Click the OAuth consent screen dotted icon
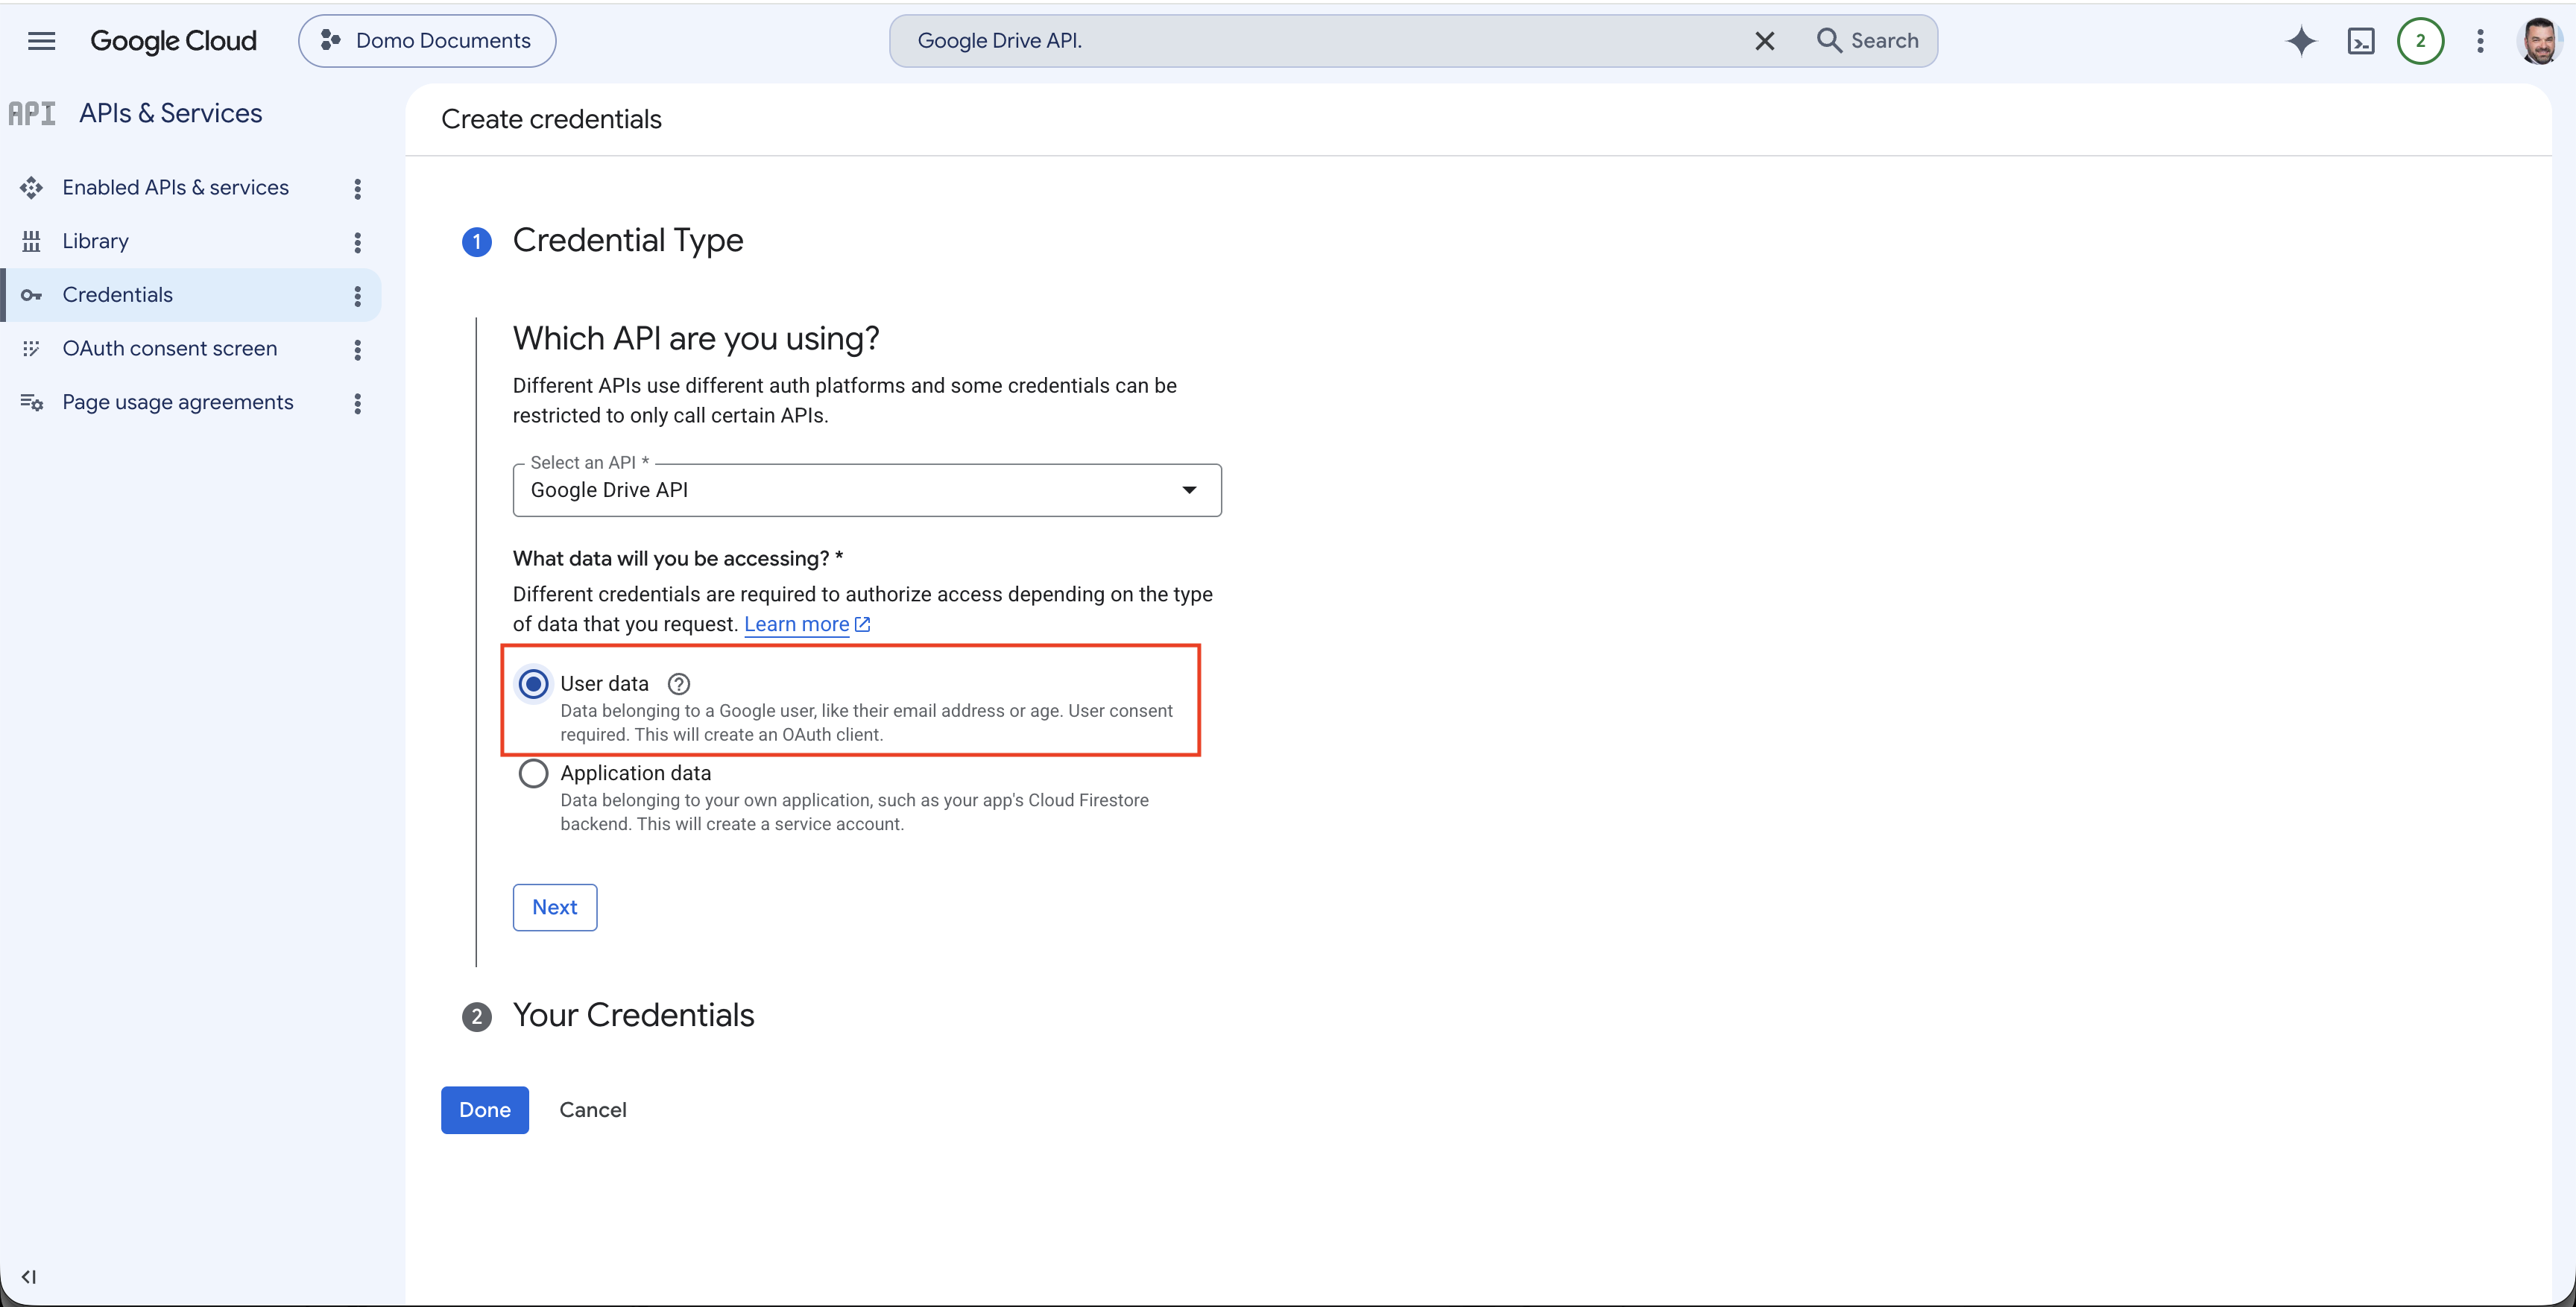The width and height of the screenshot is (2576, 1307). [x=31, y=349]
